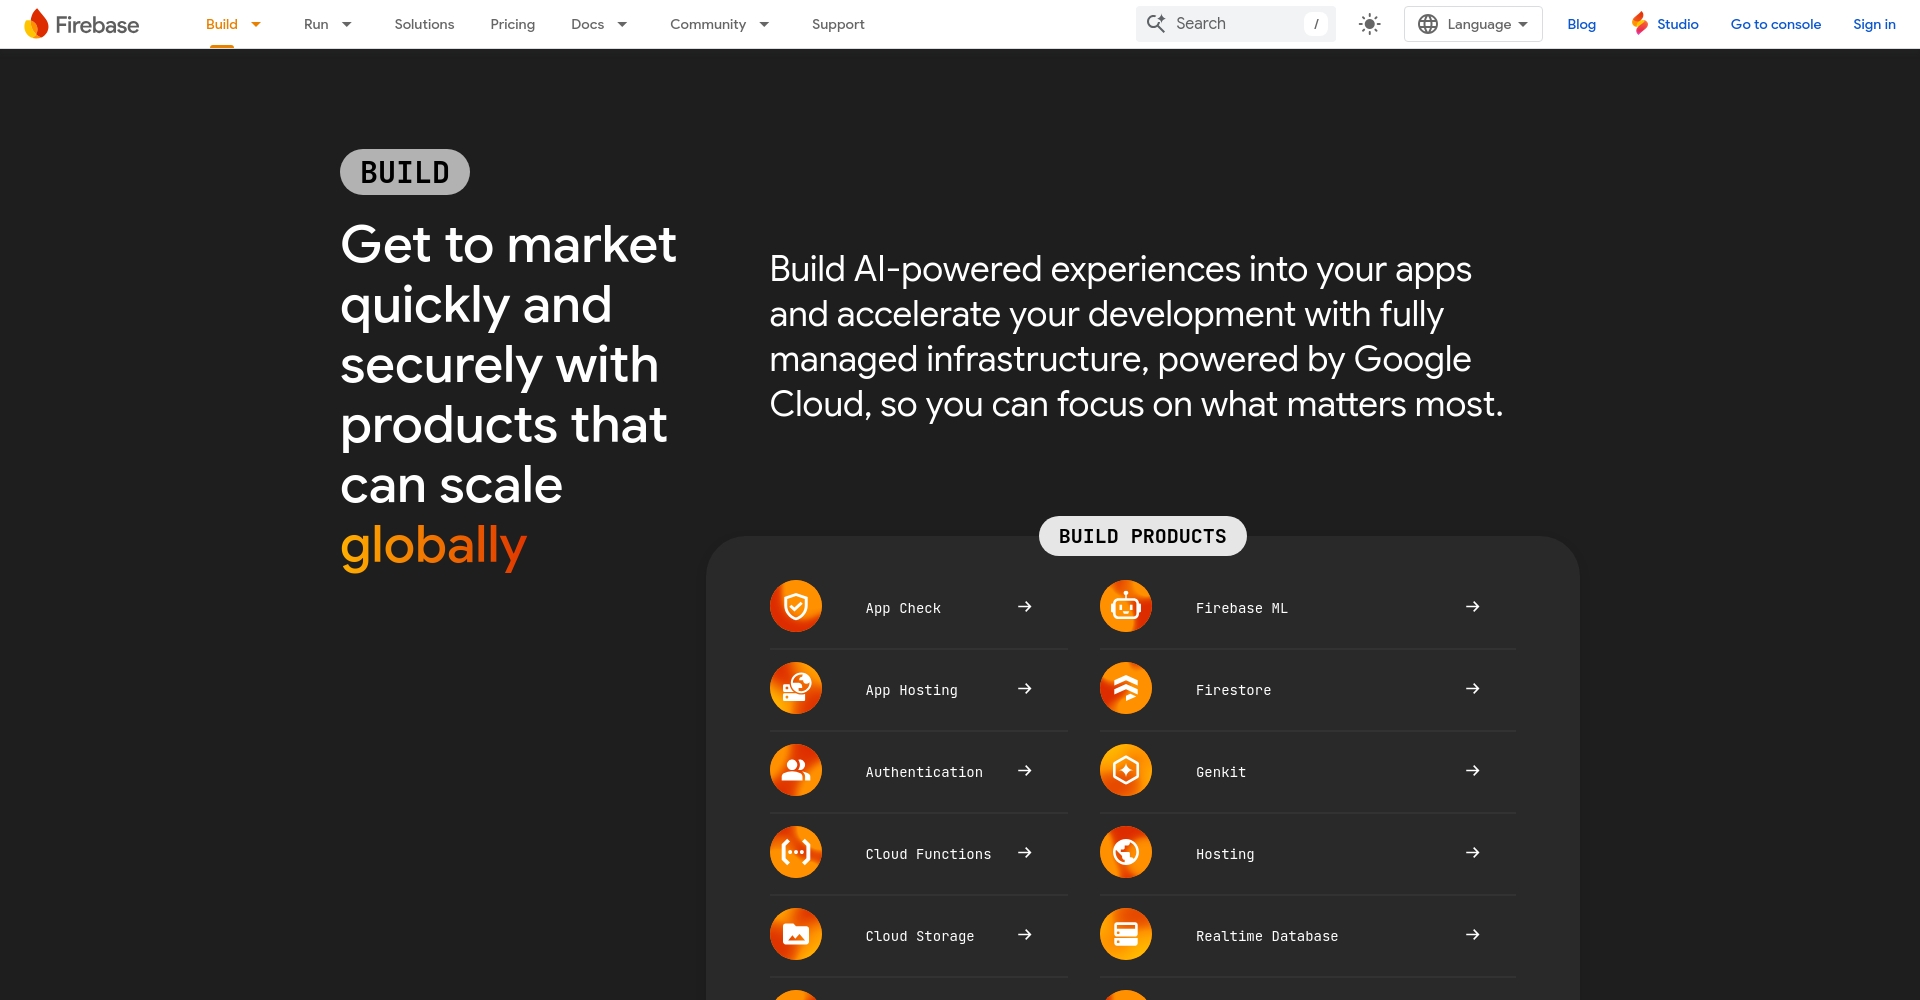Click the arrow next to Realtime Database

point(1473,935)
